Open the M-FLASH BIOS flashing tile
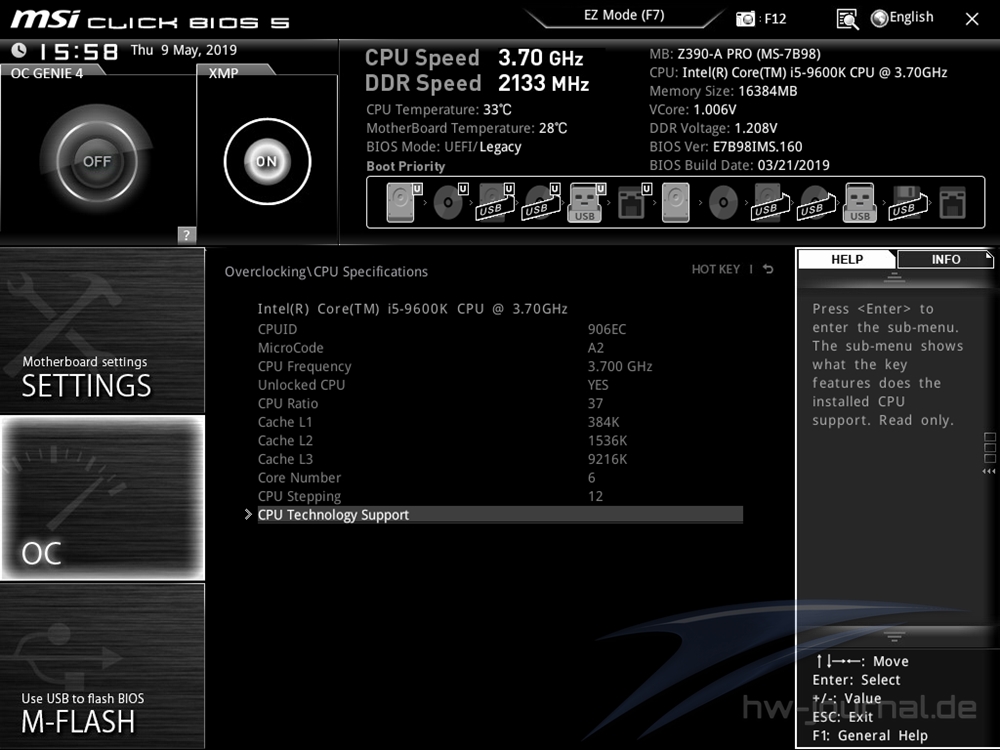 pyautogui.click(x=103, y=665)
